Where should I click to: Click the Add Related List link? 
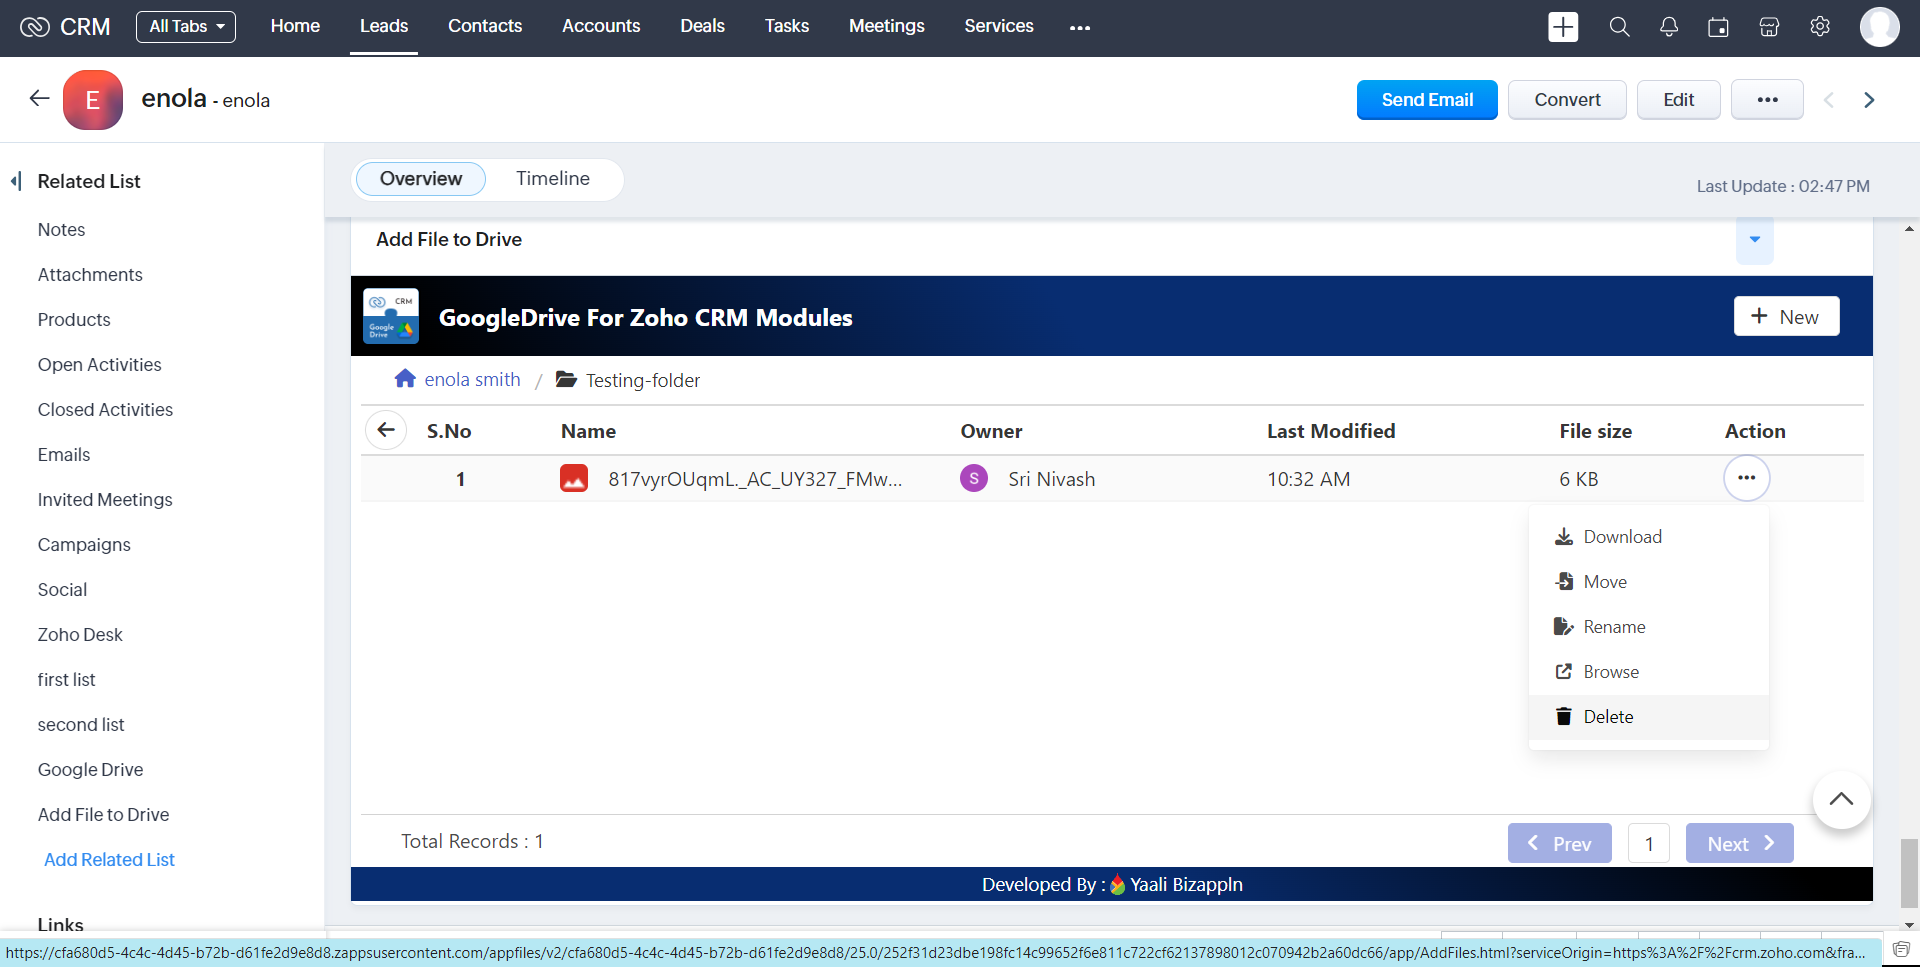tap(109, 860)
